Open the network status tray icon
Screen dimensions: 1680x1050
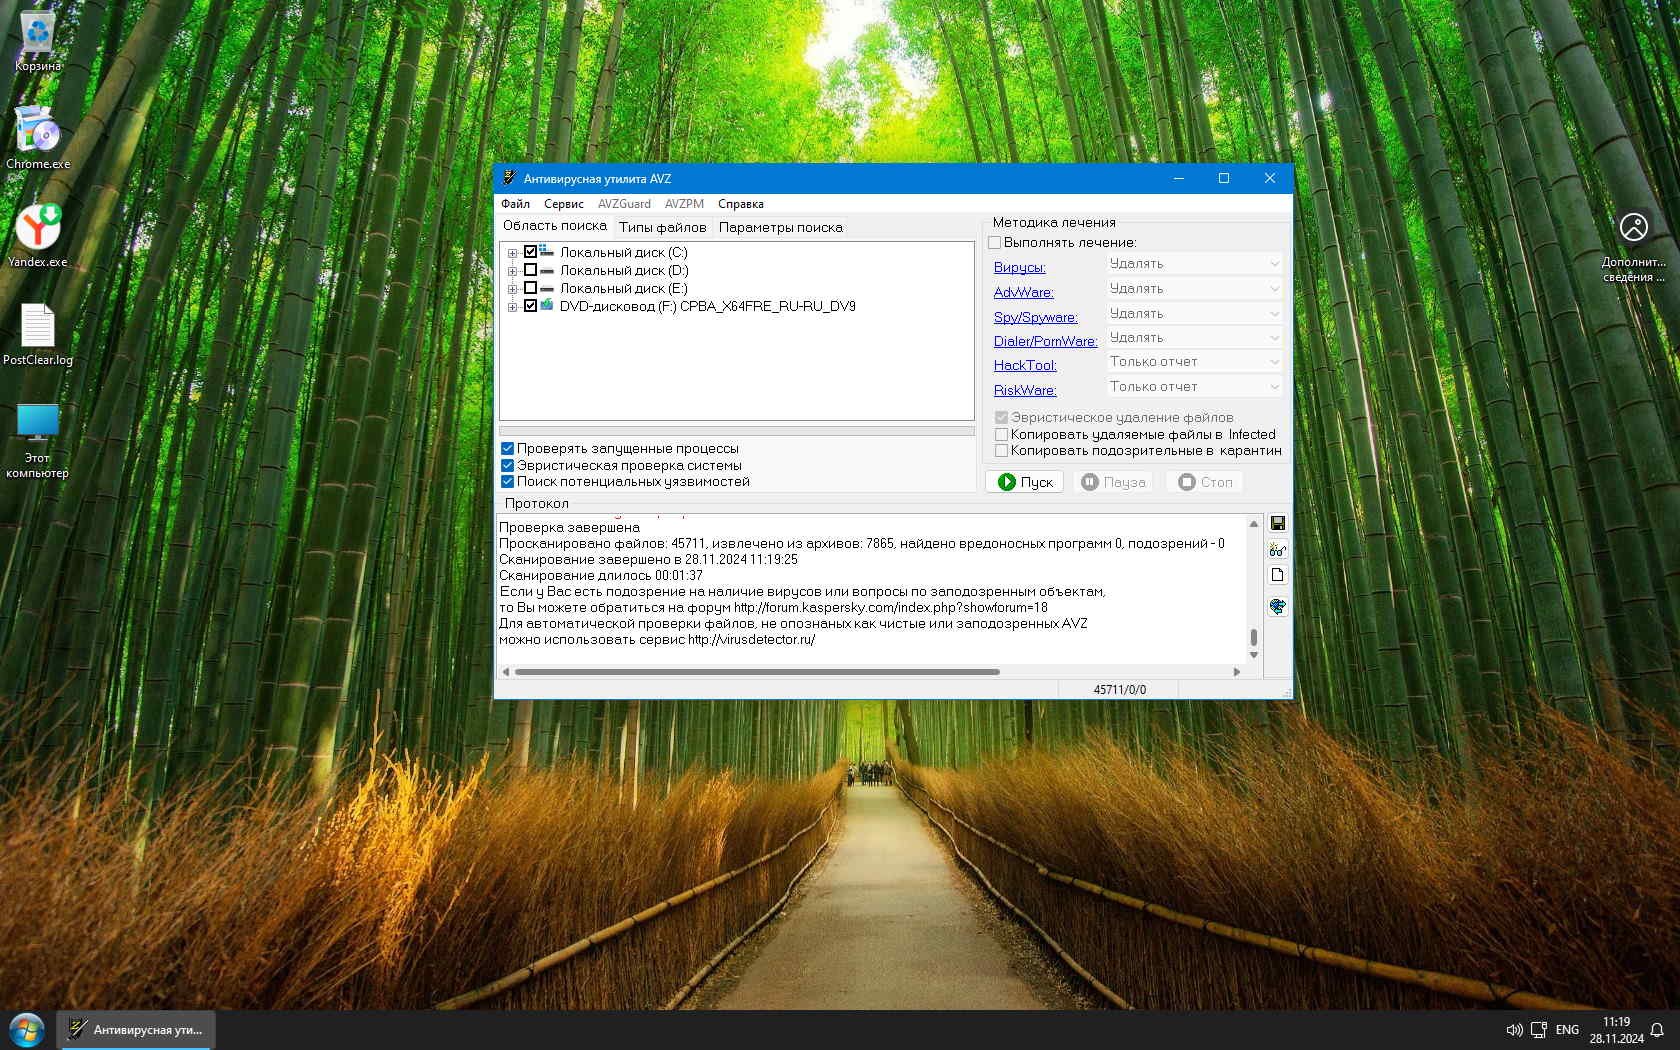[x=1538, y=1029]
